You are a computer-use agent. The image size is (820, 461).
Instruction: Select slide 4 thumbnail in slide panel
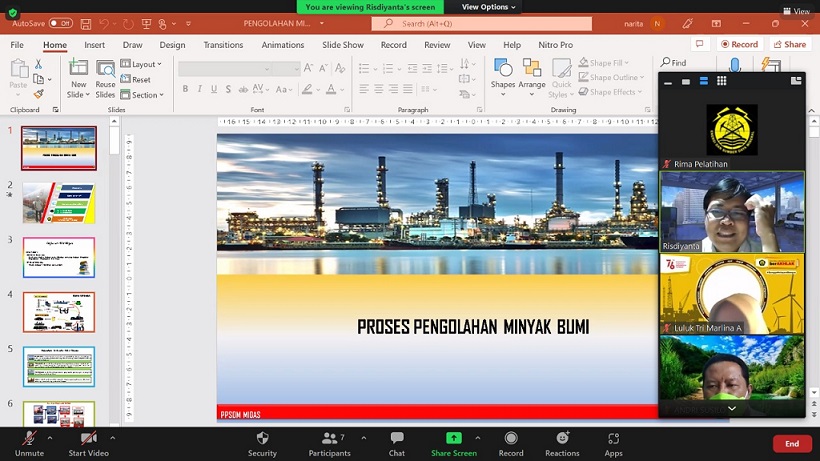tap(59, 312)
